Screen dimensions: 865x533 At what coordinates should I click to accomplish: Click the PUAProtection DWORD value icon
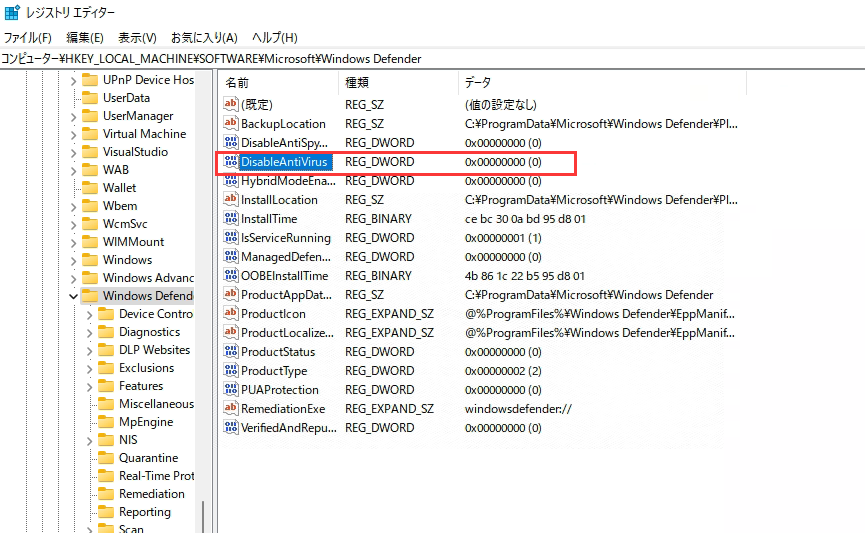pyautogui.click(x=231, y=389)
